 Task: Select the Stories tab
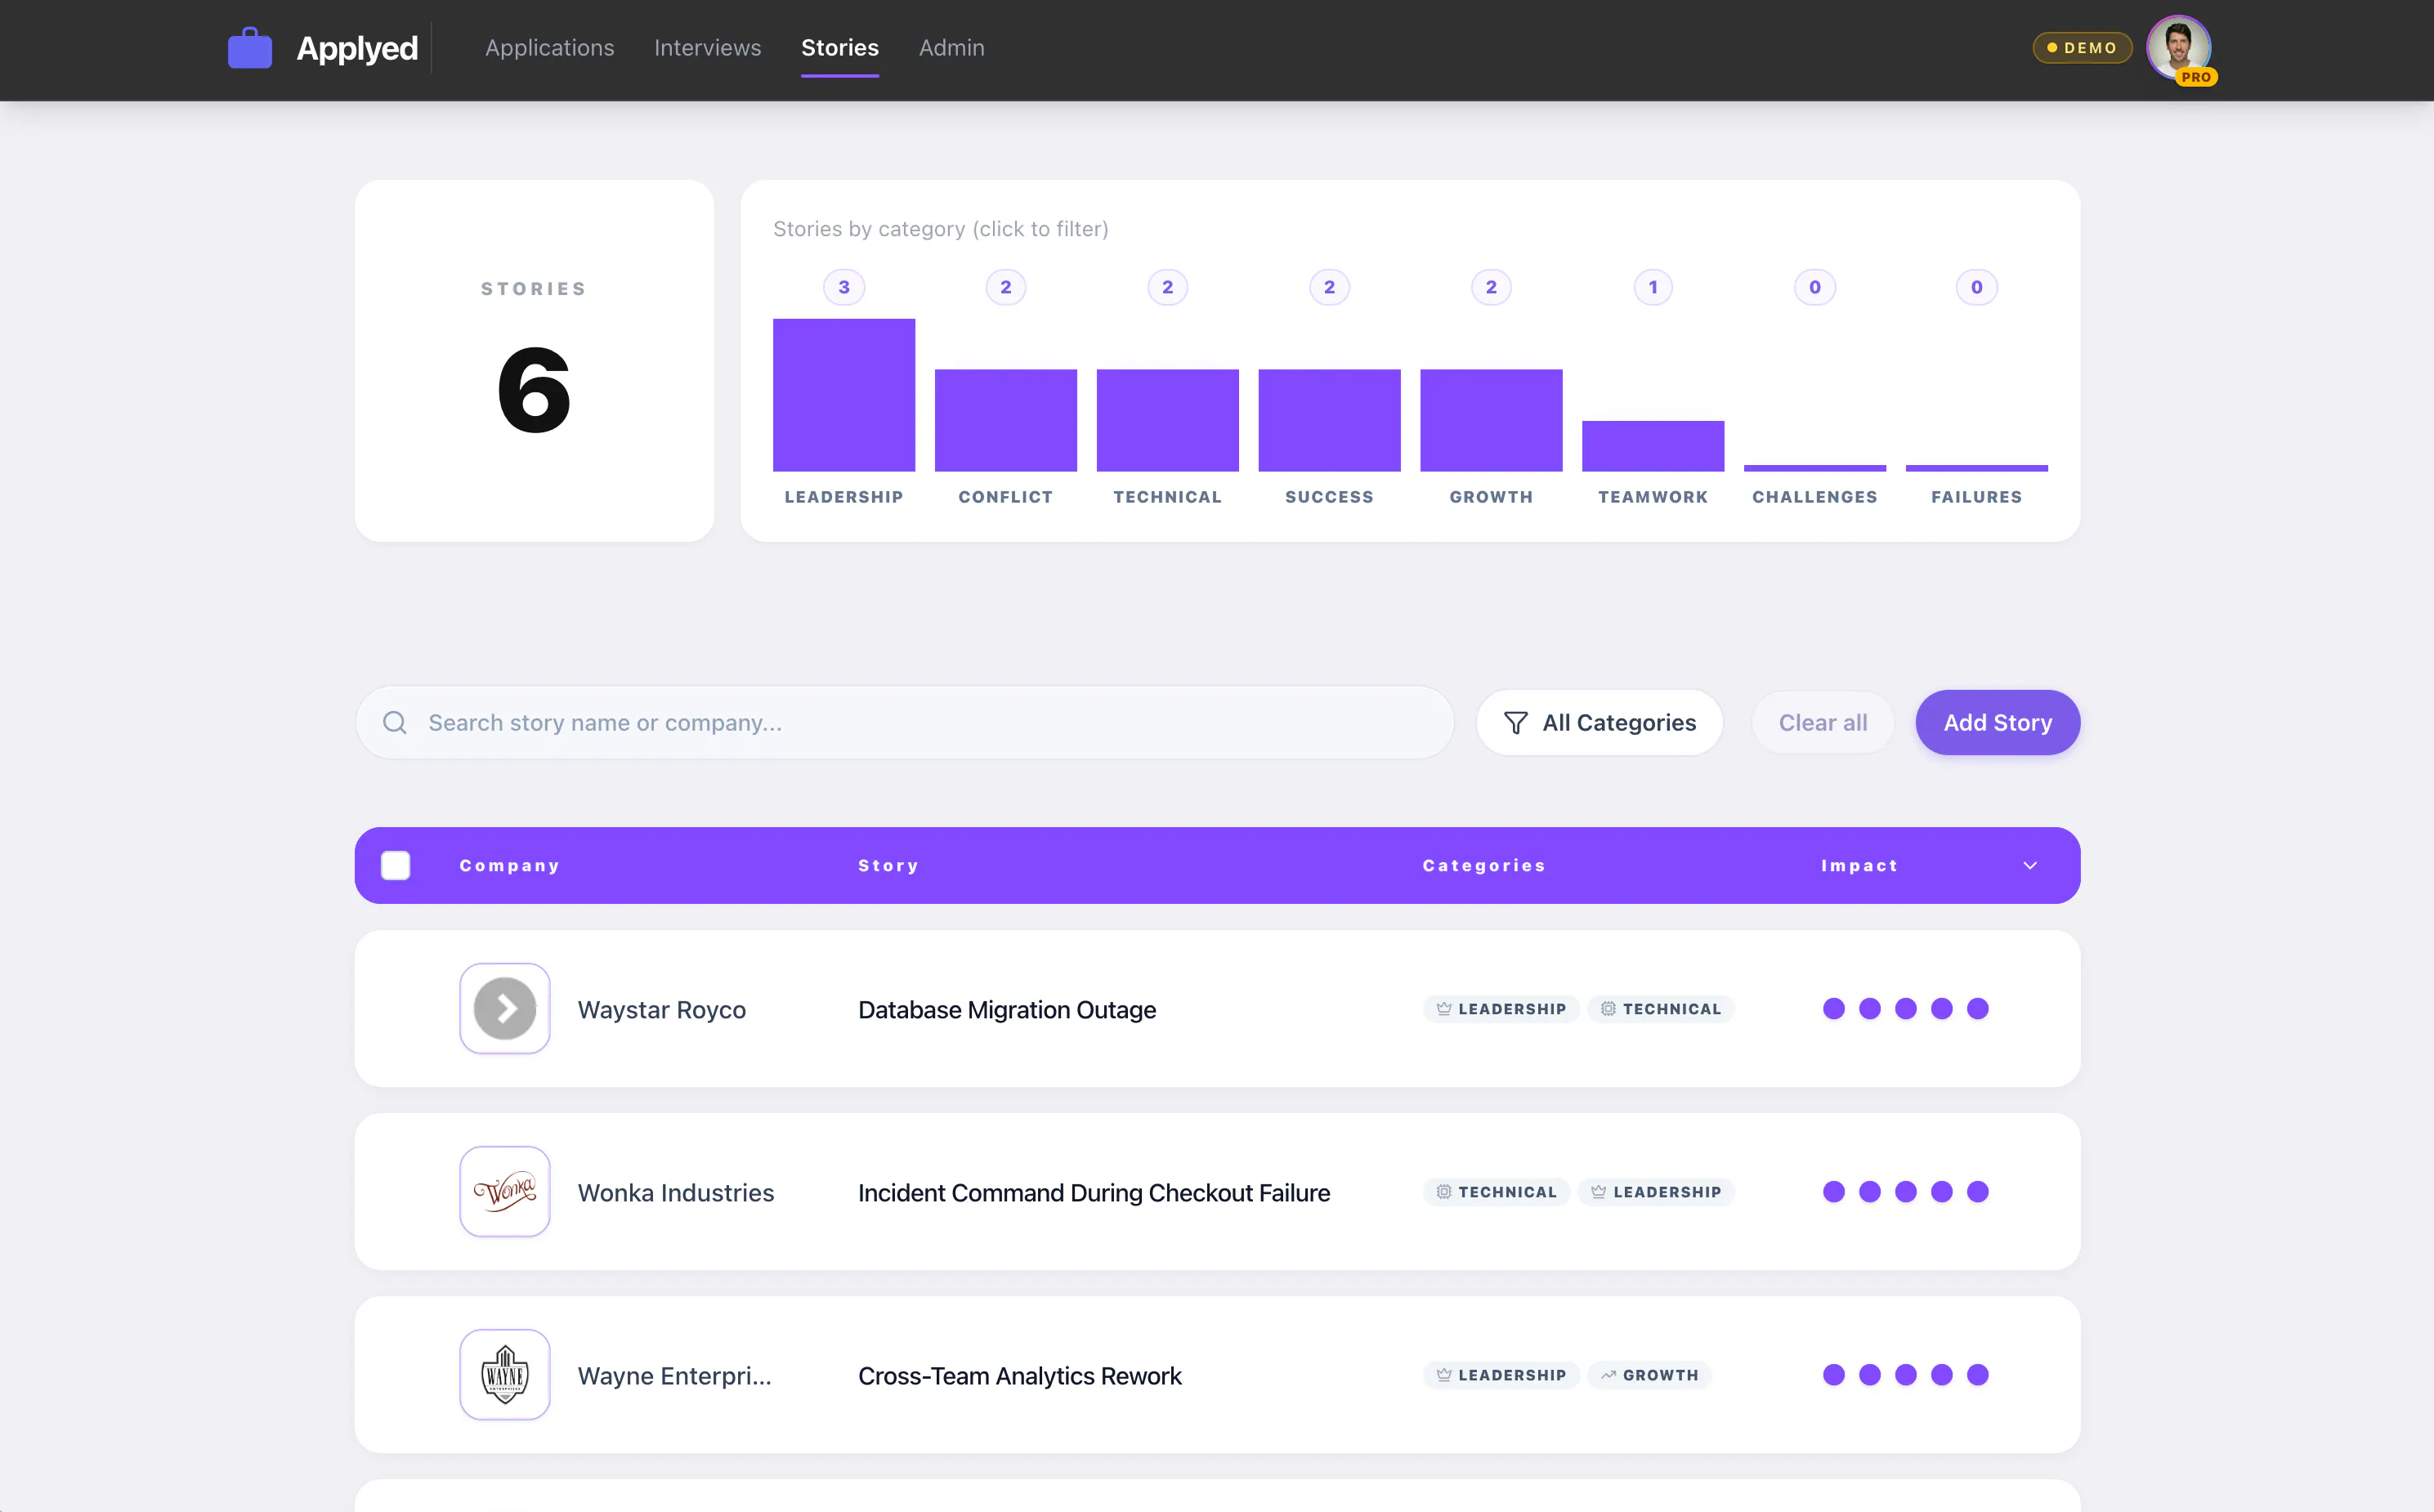(x=840, y=48)
